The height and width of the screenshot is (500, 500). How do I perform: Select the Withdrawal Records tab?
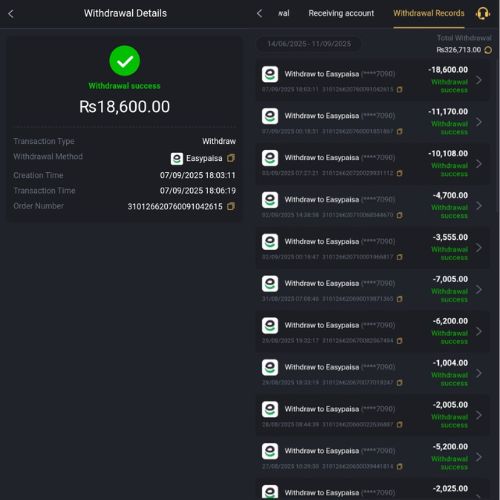tap(429, 13)
